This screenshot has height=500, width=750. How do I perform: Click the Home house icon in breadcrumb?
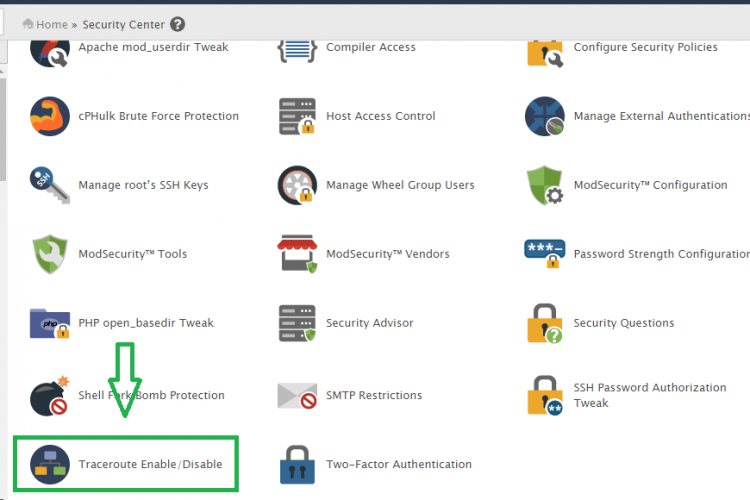[x=28, y=23]
